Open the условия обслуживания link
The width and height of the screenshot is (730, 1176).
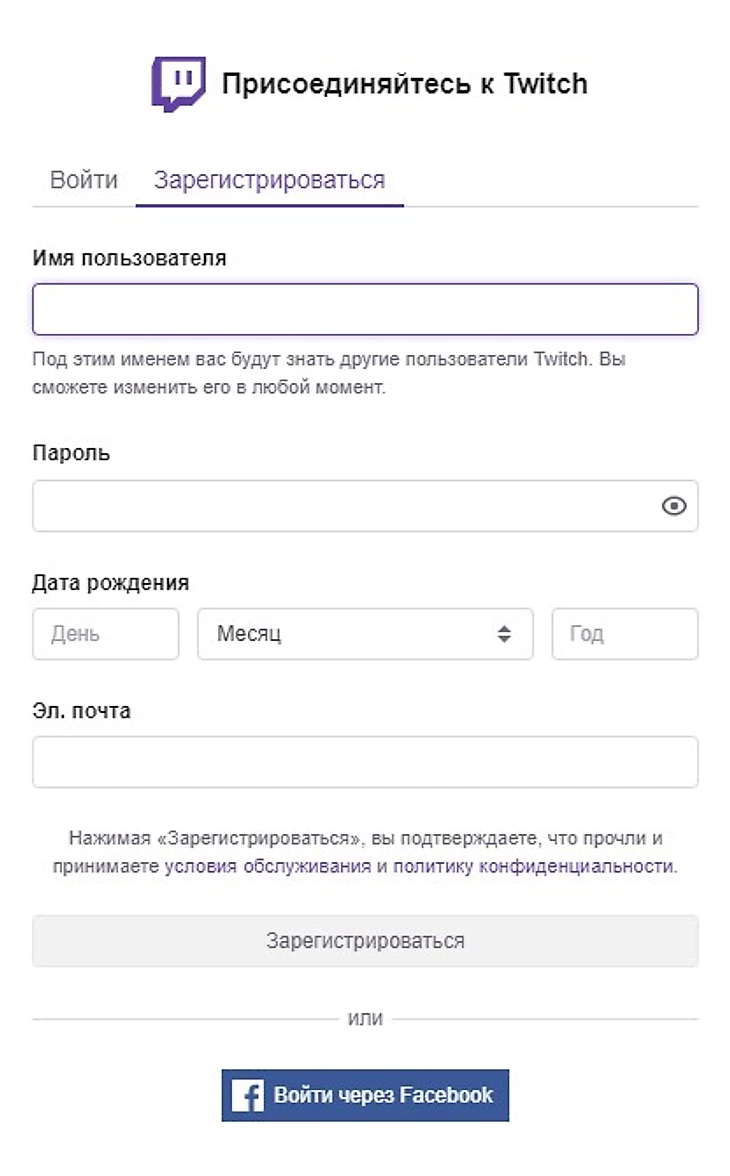(268, 867)
